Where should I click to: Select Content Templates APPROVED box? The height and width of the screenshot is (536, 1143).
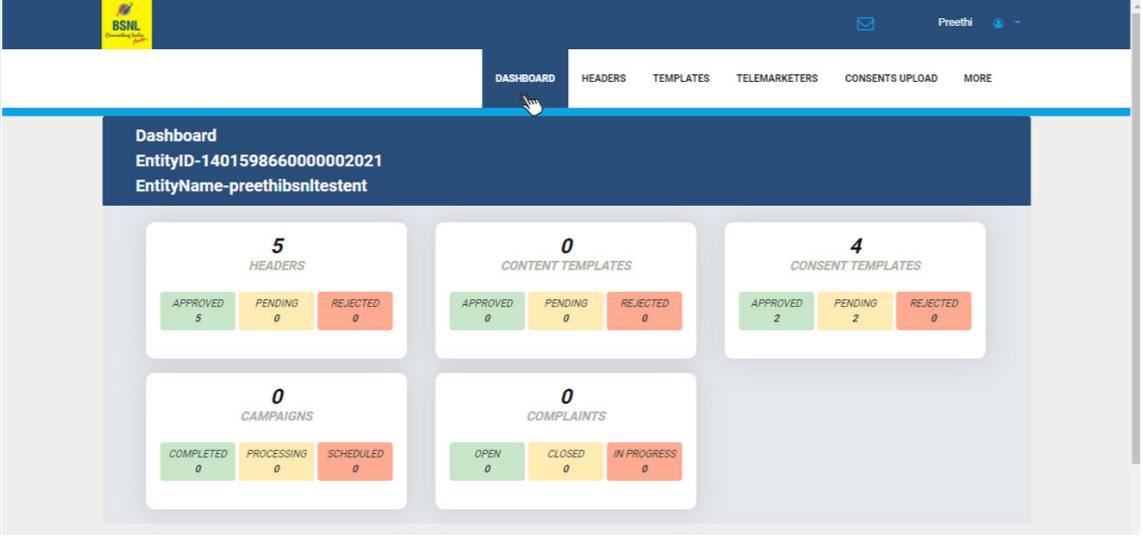point(487,311)
